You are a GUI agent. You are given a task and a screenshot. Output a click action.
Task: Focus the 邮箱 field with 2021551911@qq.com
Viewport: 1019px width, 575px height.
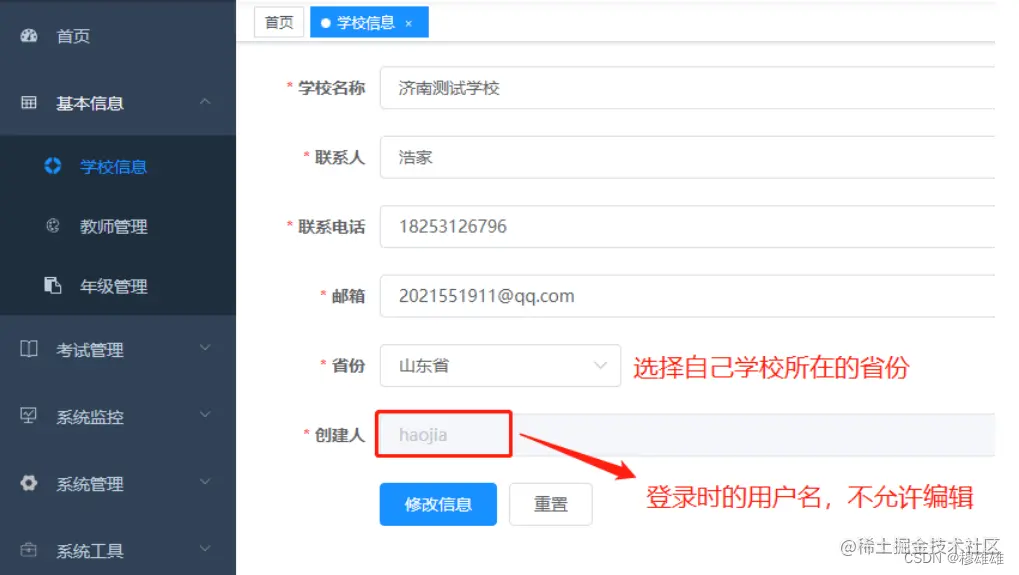tap(688, 296)
